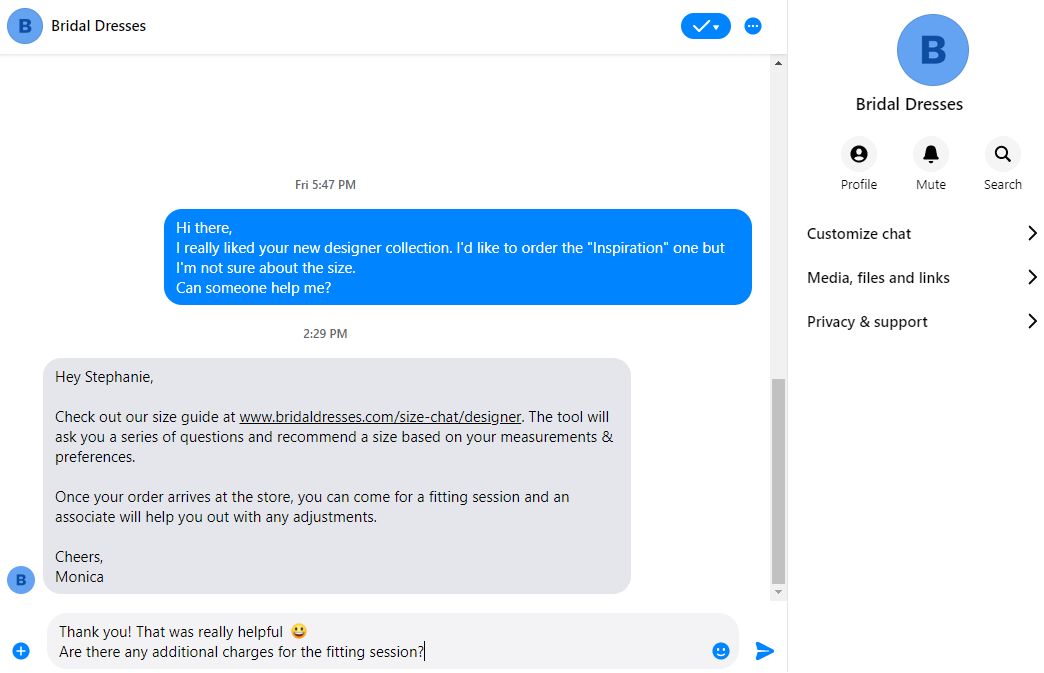This screenshot has height=673, width=1044.
Task: Click Bridal Dresses name in chat header
Action: [99, 26]
